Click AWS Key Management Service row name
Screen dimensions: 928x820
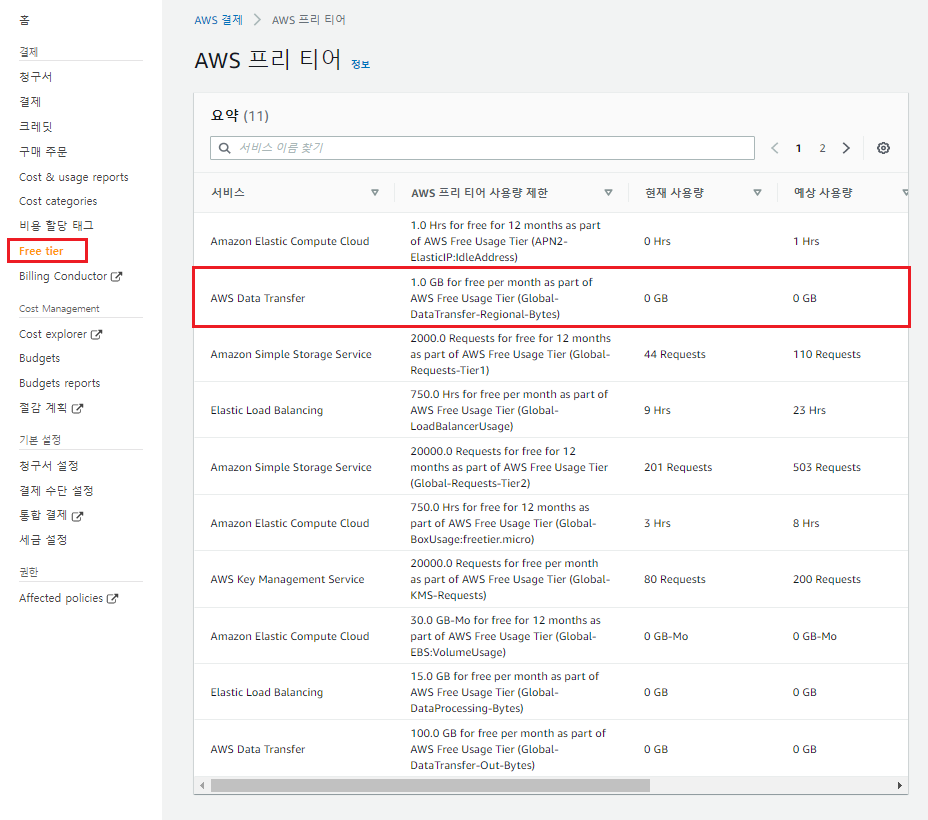coord(287,579)
